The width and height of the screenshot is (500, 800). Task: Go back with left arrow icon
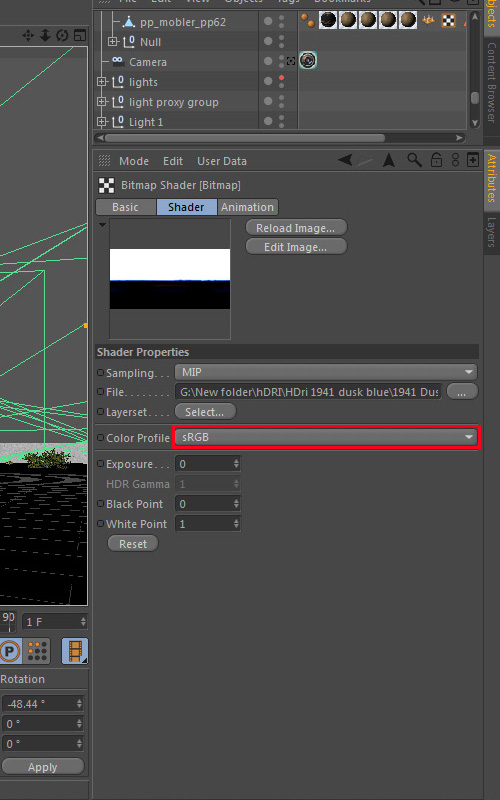pos(345,160)
